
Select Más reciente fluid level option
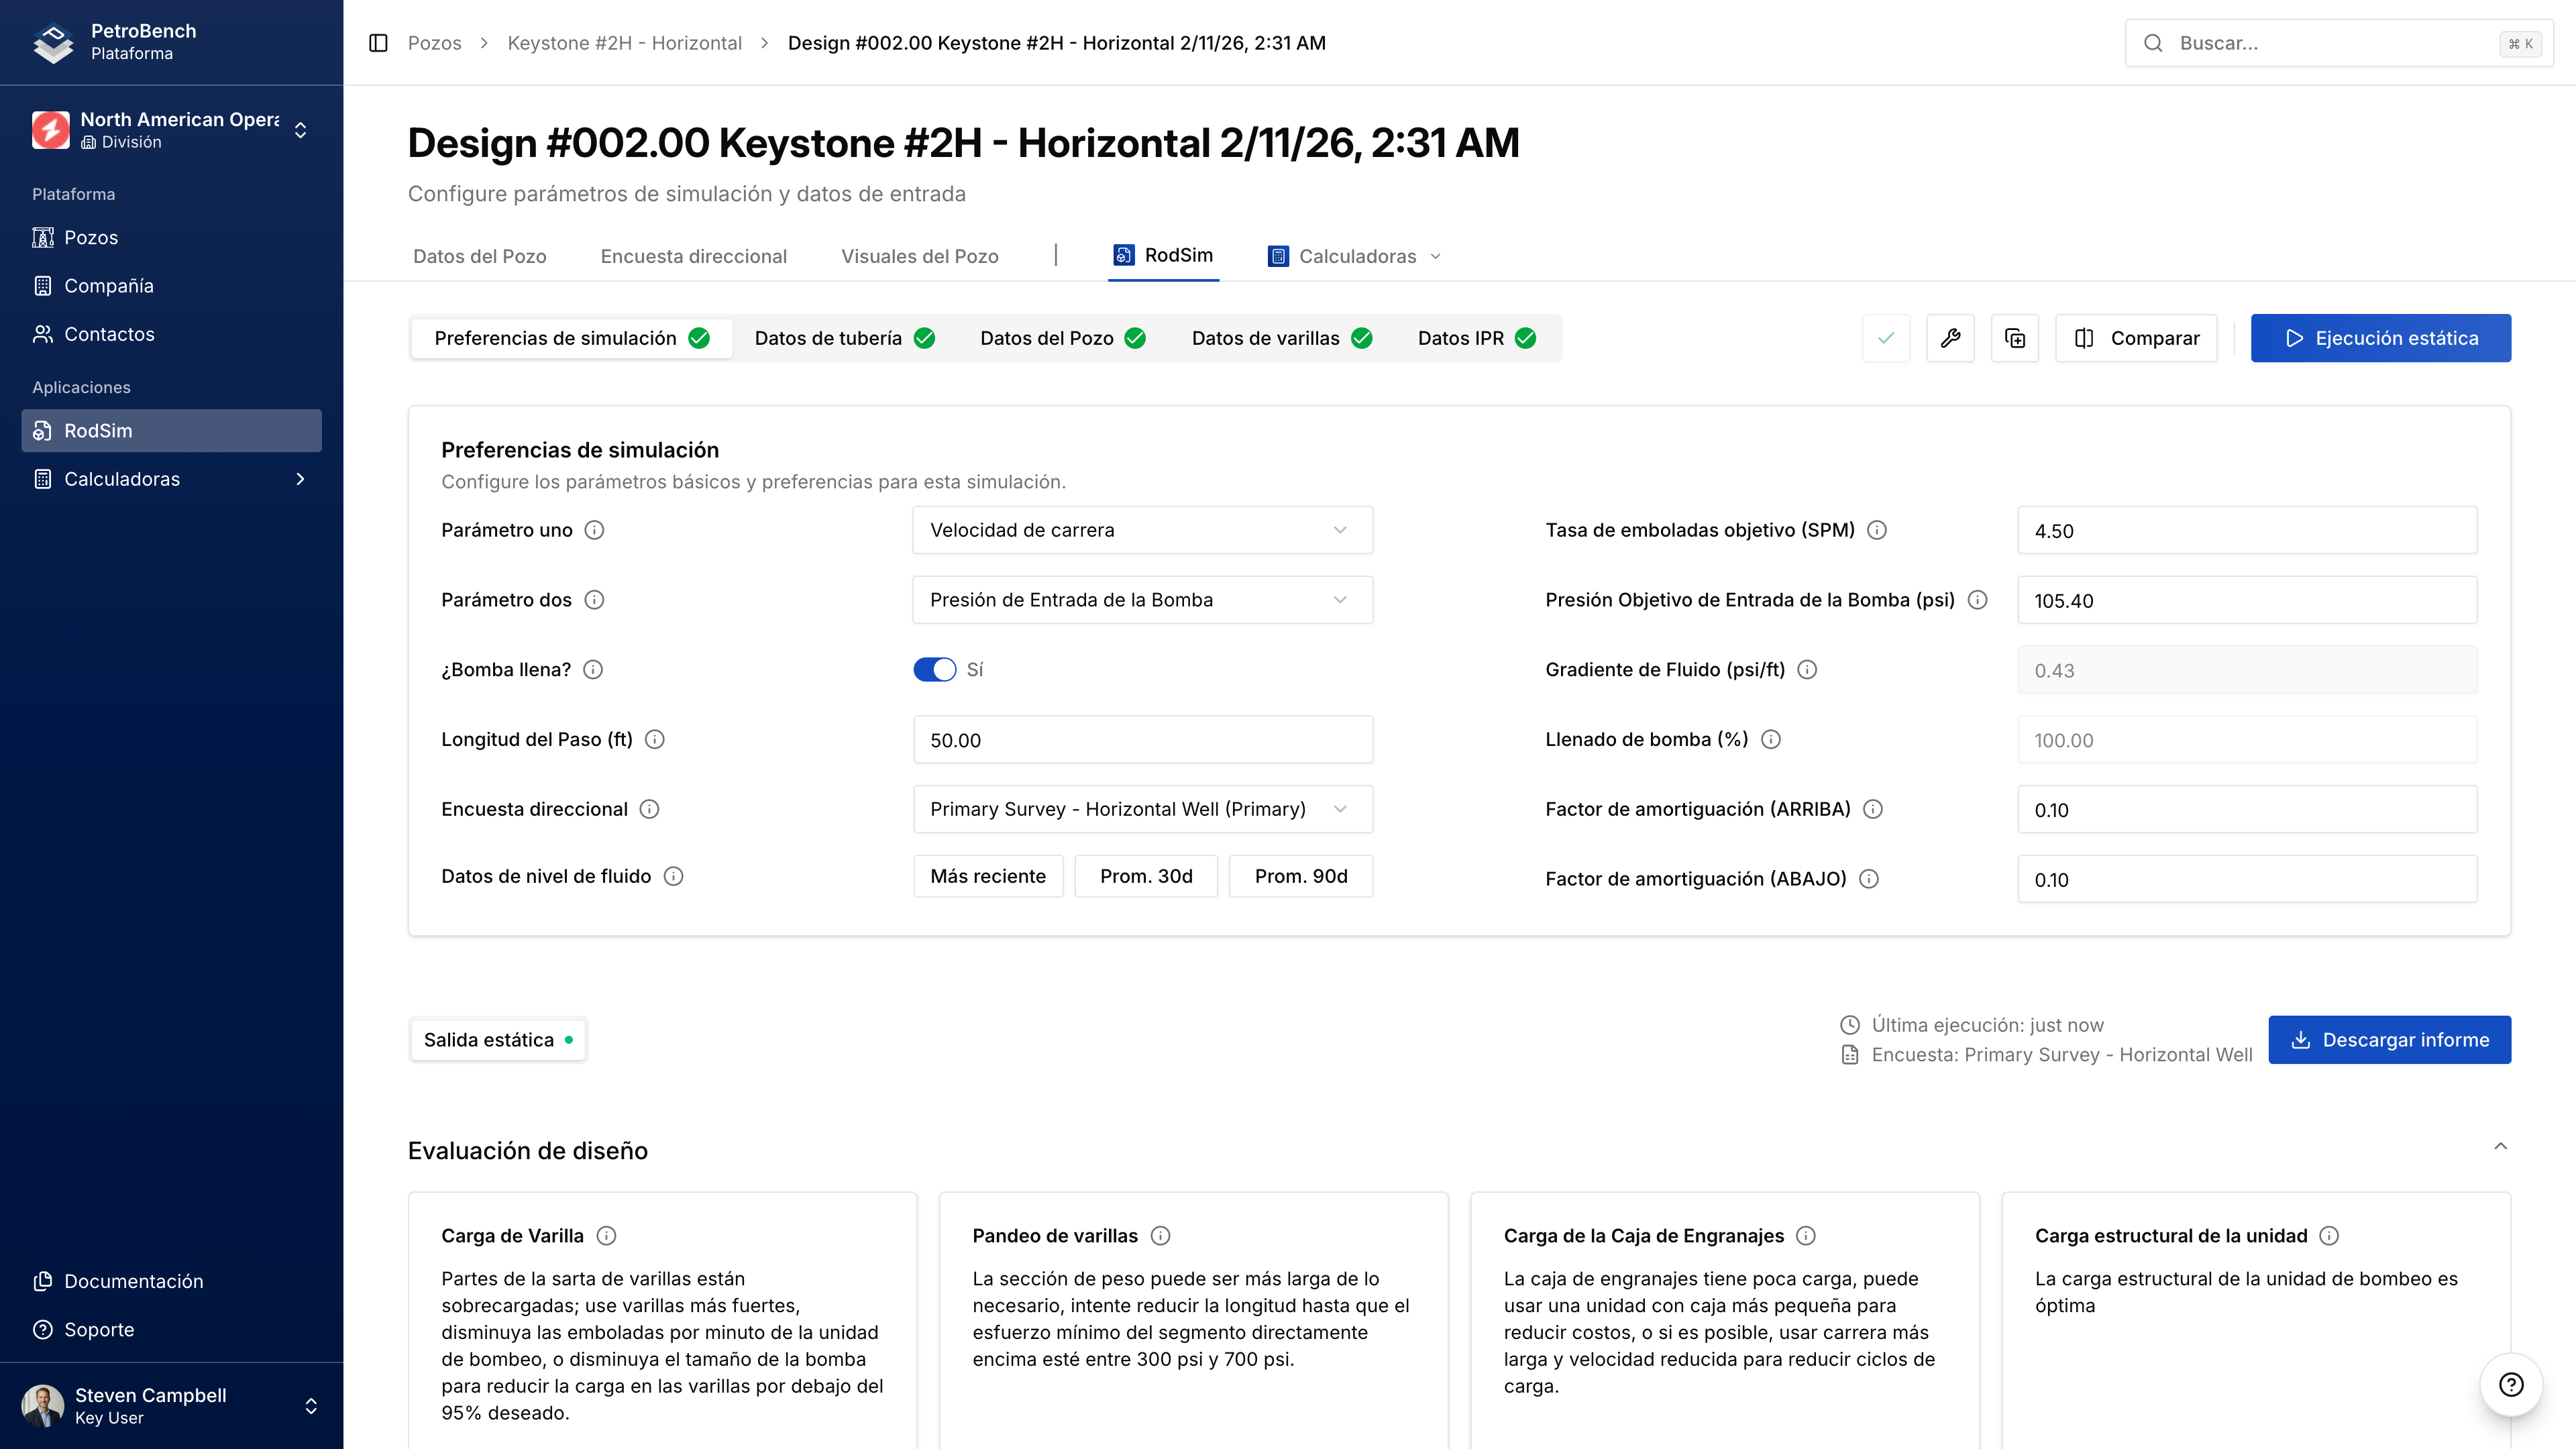(x=987, y=876)
